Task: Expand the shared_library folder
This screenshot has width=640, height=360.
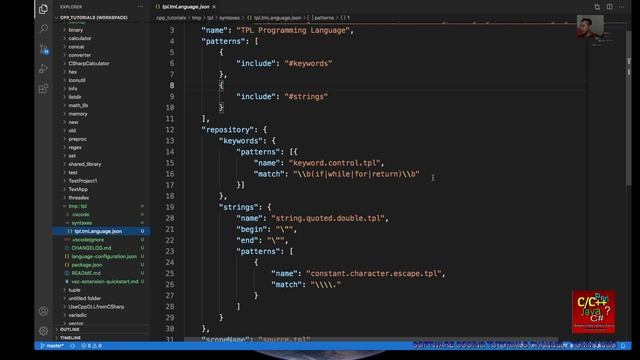Action: [x=84, y=164]
